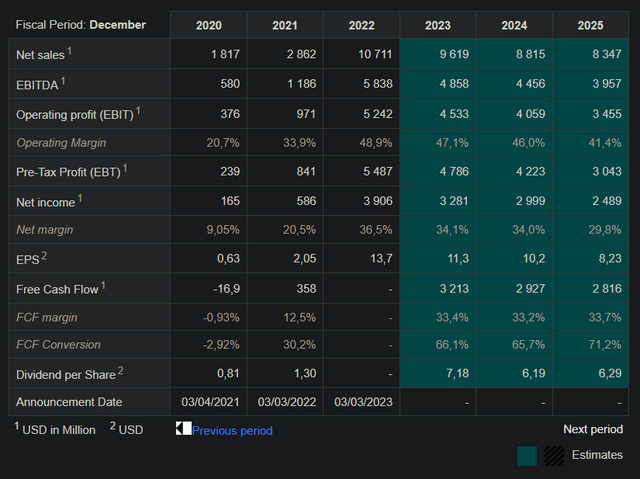Select the 2023 column header

pos(438,25)
